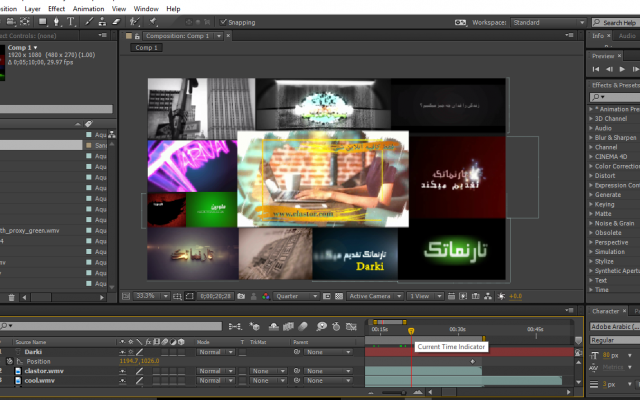The width and height of the screenshot is (640, 400).
Task: Open the Help menu
Action: pos(173,9)
